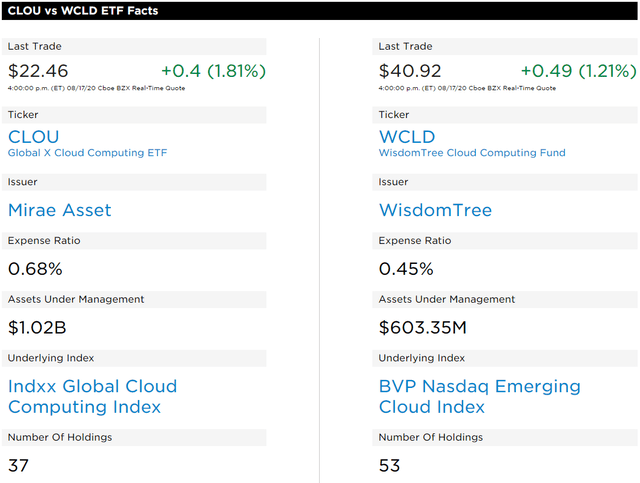Select the 0.68% expense ratio value

(x=36, y=269)
